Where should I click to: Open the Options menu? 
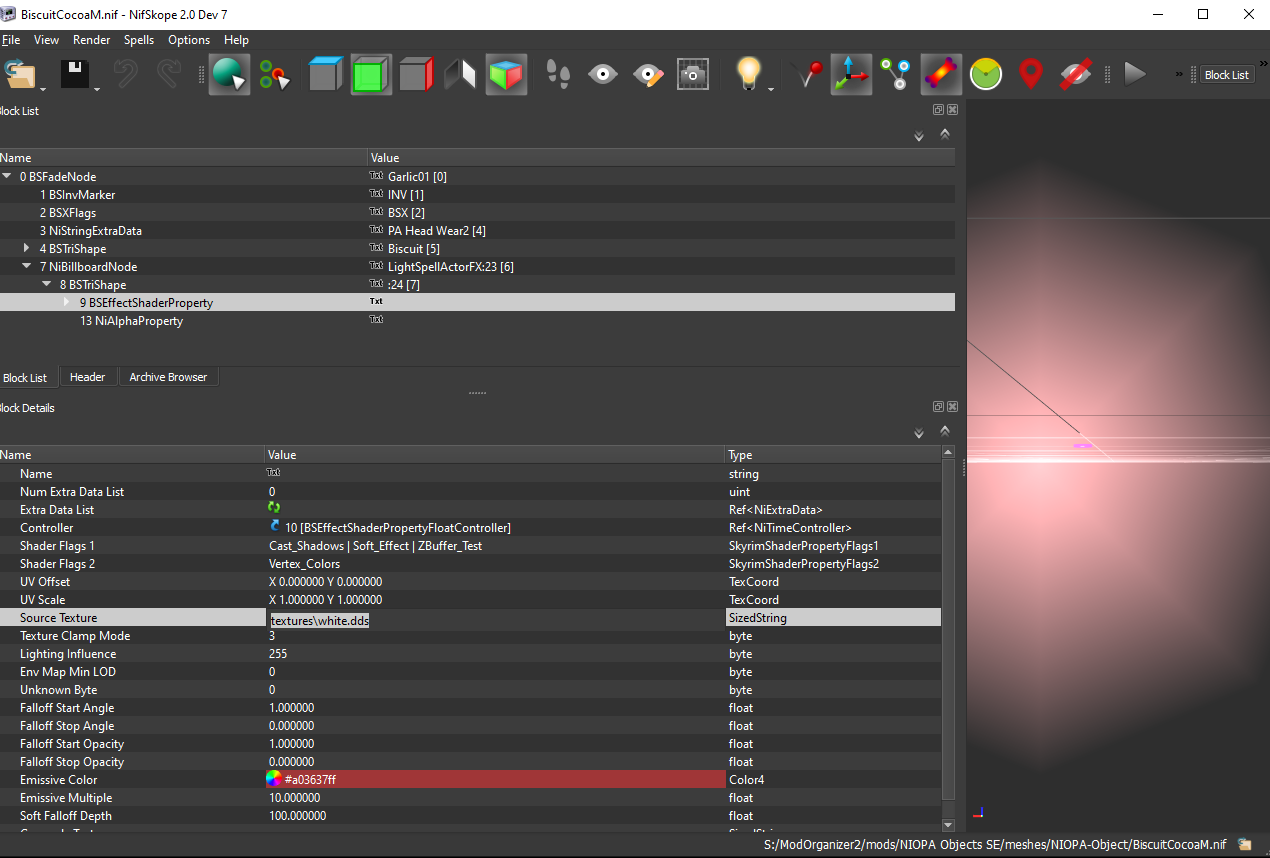tap(189, 40)
